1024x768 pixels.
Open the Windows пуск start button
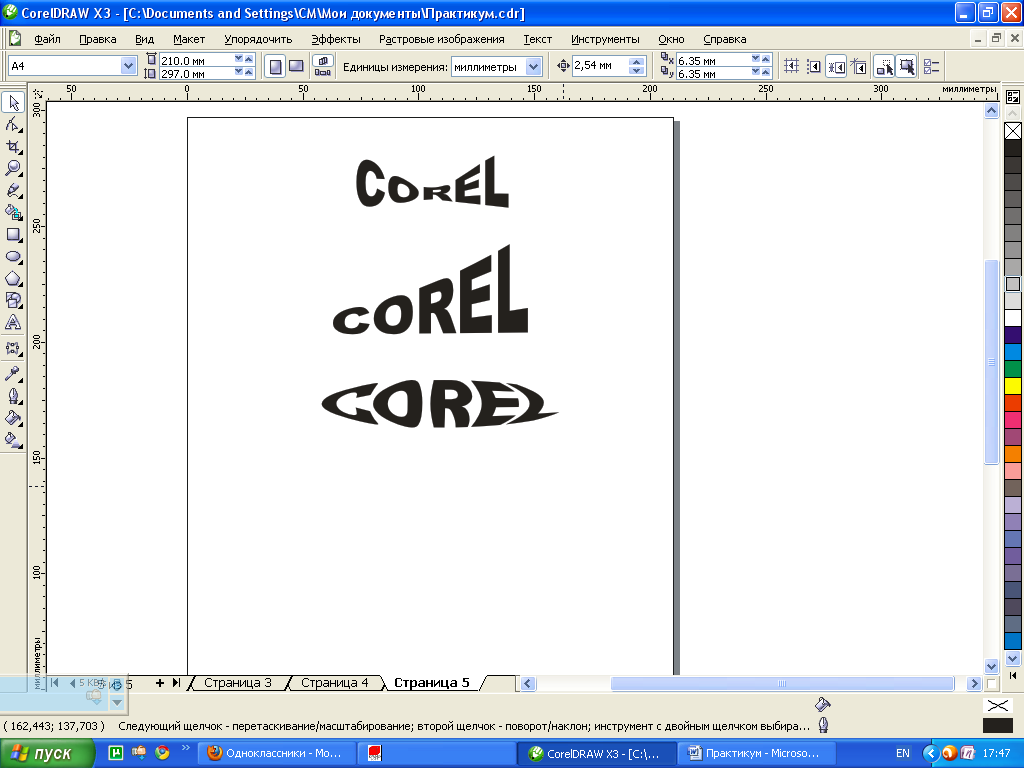coord(47,754)
